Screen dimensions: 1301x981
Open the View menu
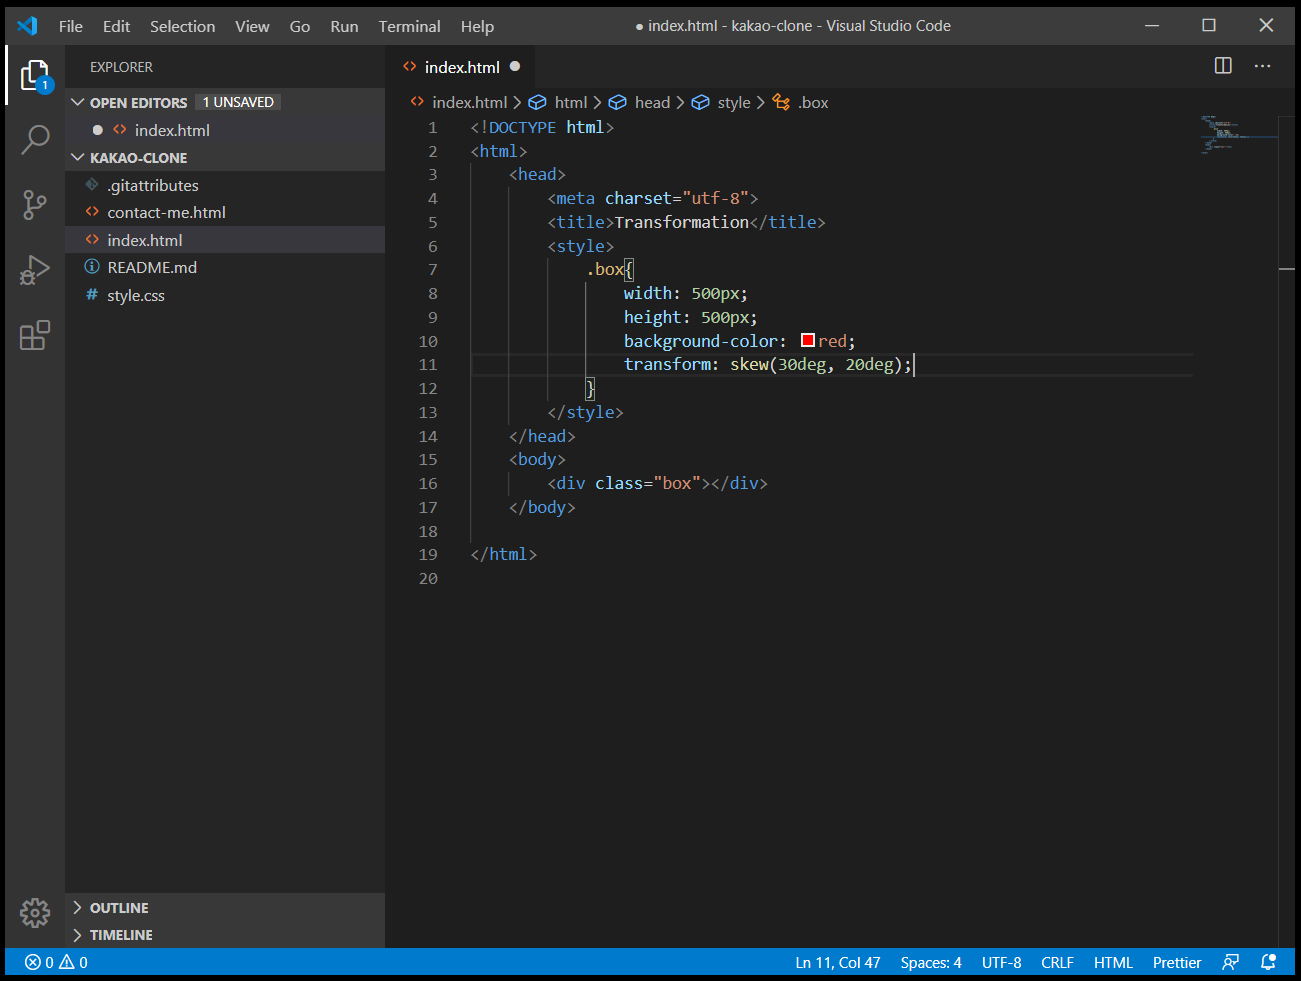[x=252, y=26]
